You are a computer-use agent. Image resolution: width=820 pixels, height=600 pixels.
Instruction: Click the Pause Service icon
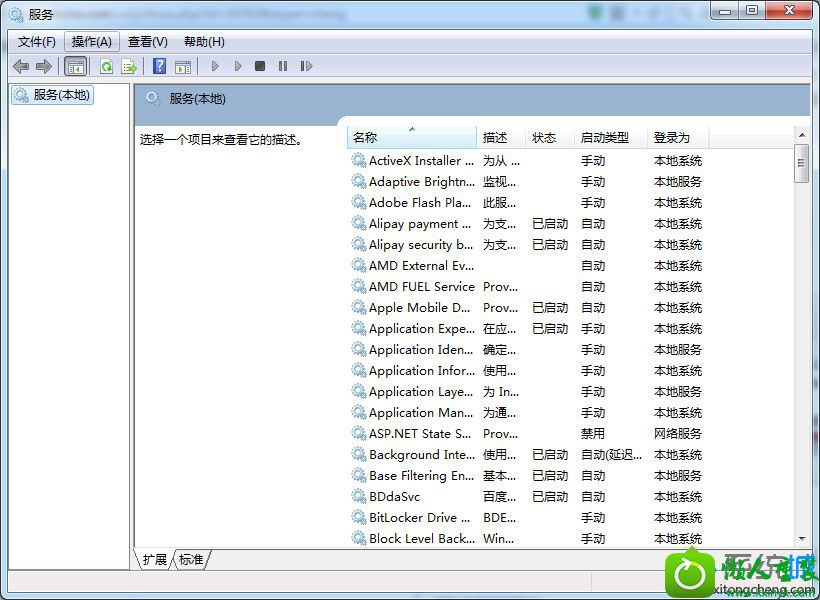283,66
